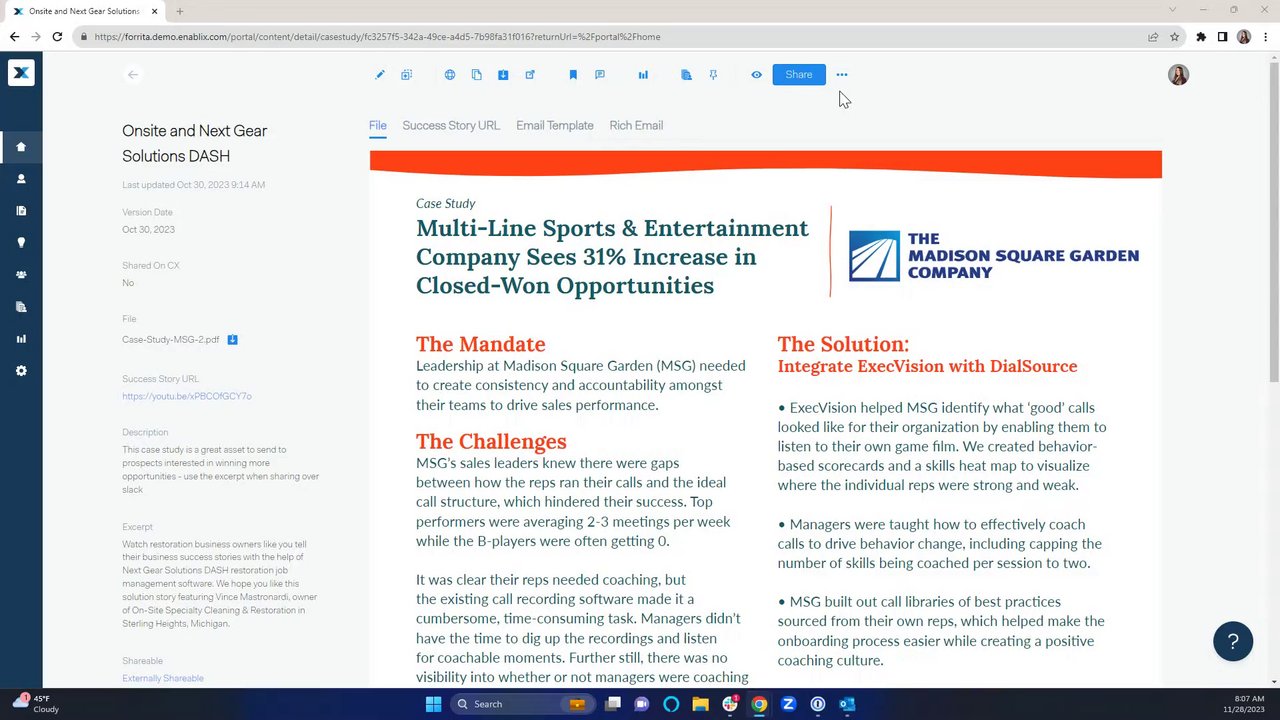Bookmark page with browser star icon
Viewport: 1280px width, 720px height.
[1174, 37]
